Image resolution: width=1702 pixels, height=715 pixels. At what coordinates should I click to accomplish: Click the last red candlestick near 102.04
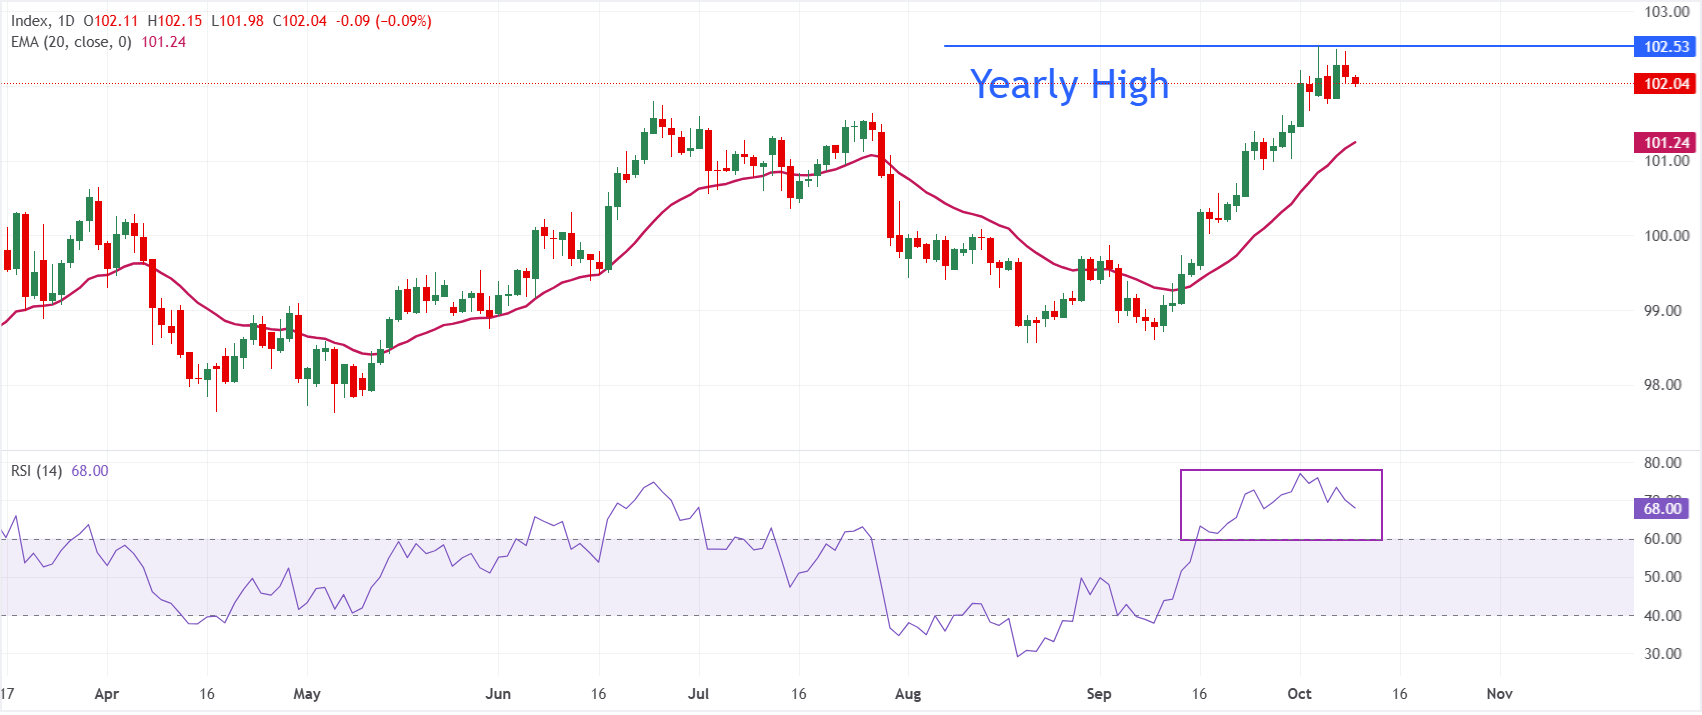point(1356,81)
